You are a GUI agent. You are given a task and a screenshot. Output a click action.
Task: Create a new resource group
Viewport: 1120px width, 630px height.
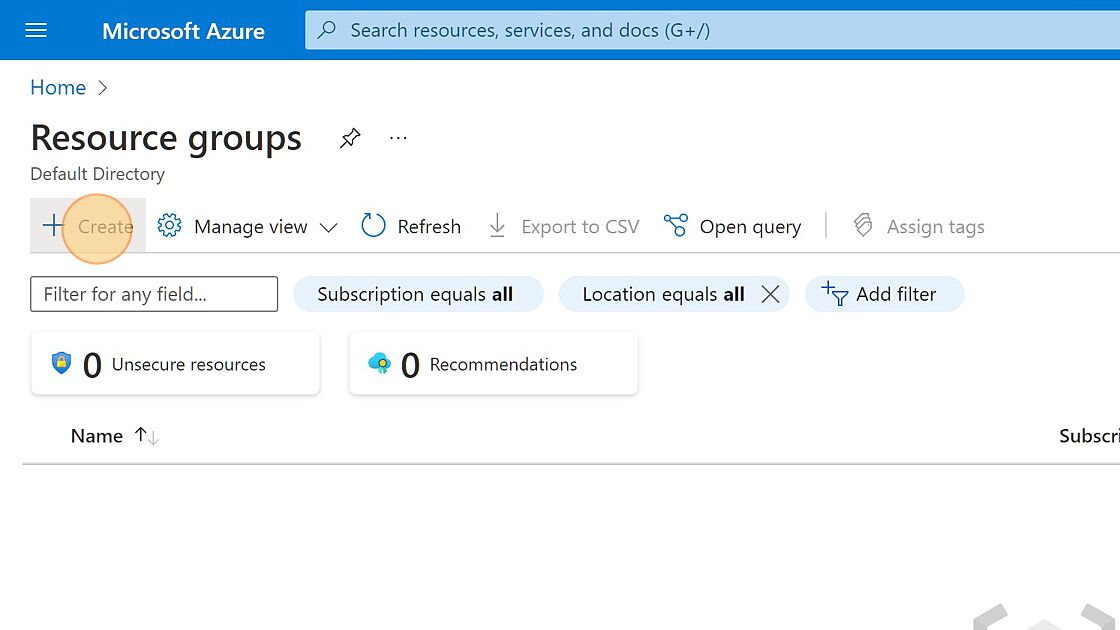88,226
